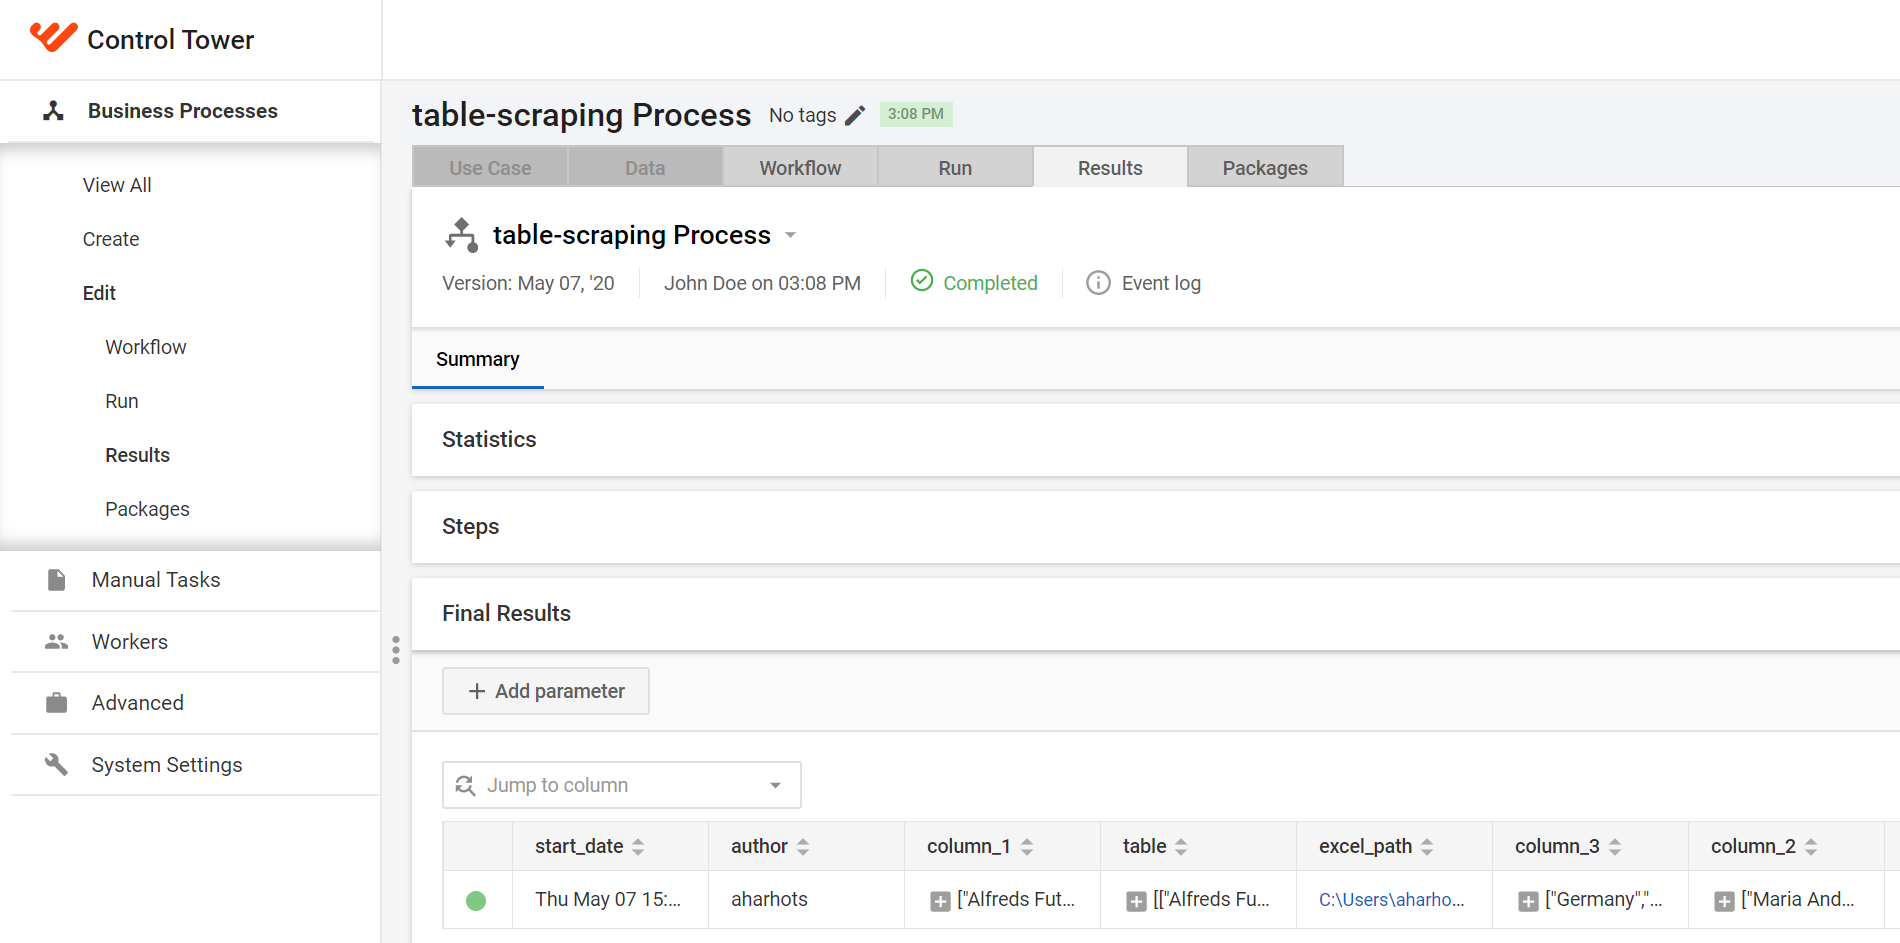Open Results under Edit in sidebar

pos(138,455)
